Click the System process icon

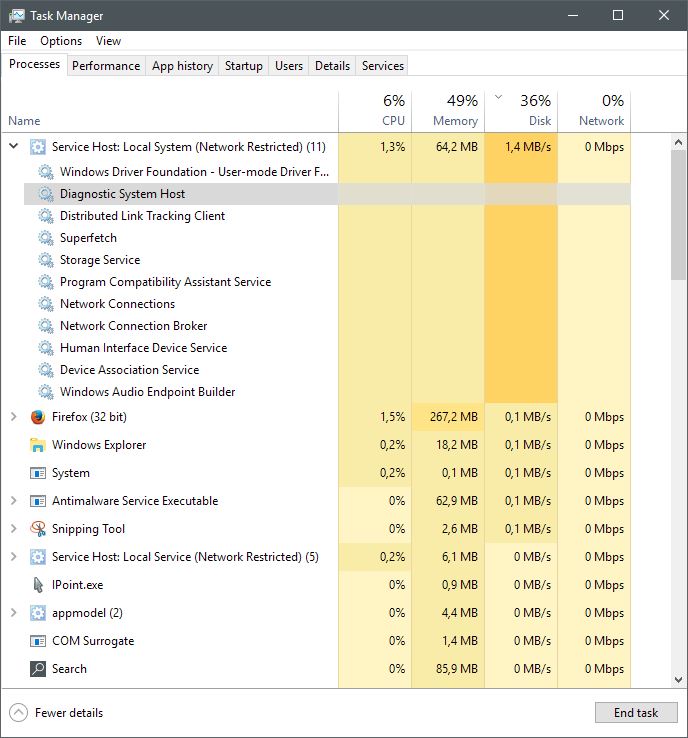tap(38, 473)
